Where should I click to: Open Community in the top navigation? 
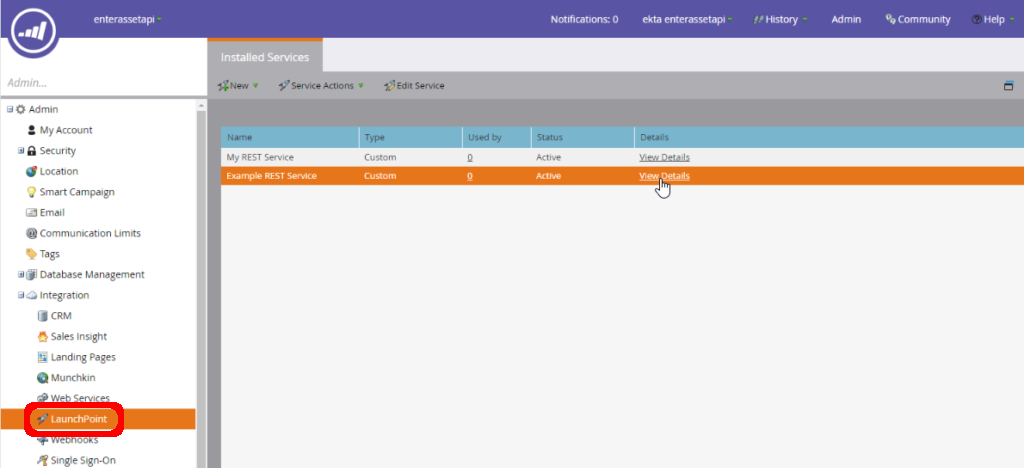click(x=918, y=20)
